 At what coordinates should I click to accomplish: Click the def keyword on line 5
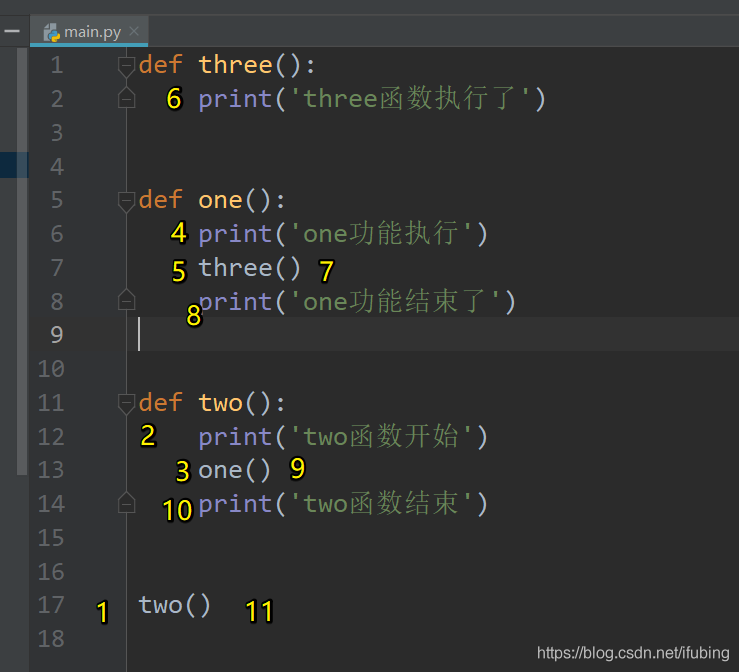[x=161, y=200]
